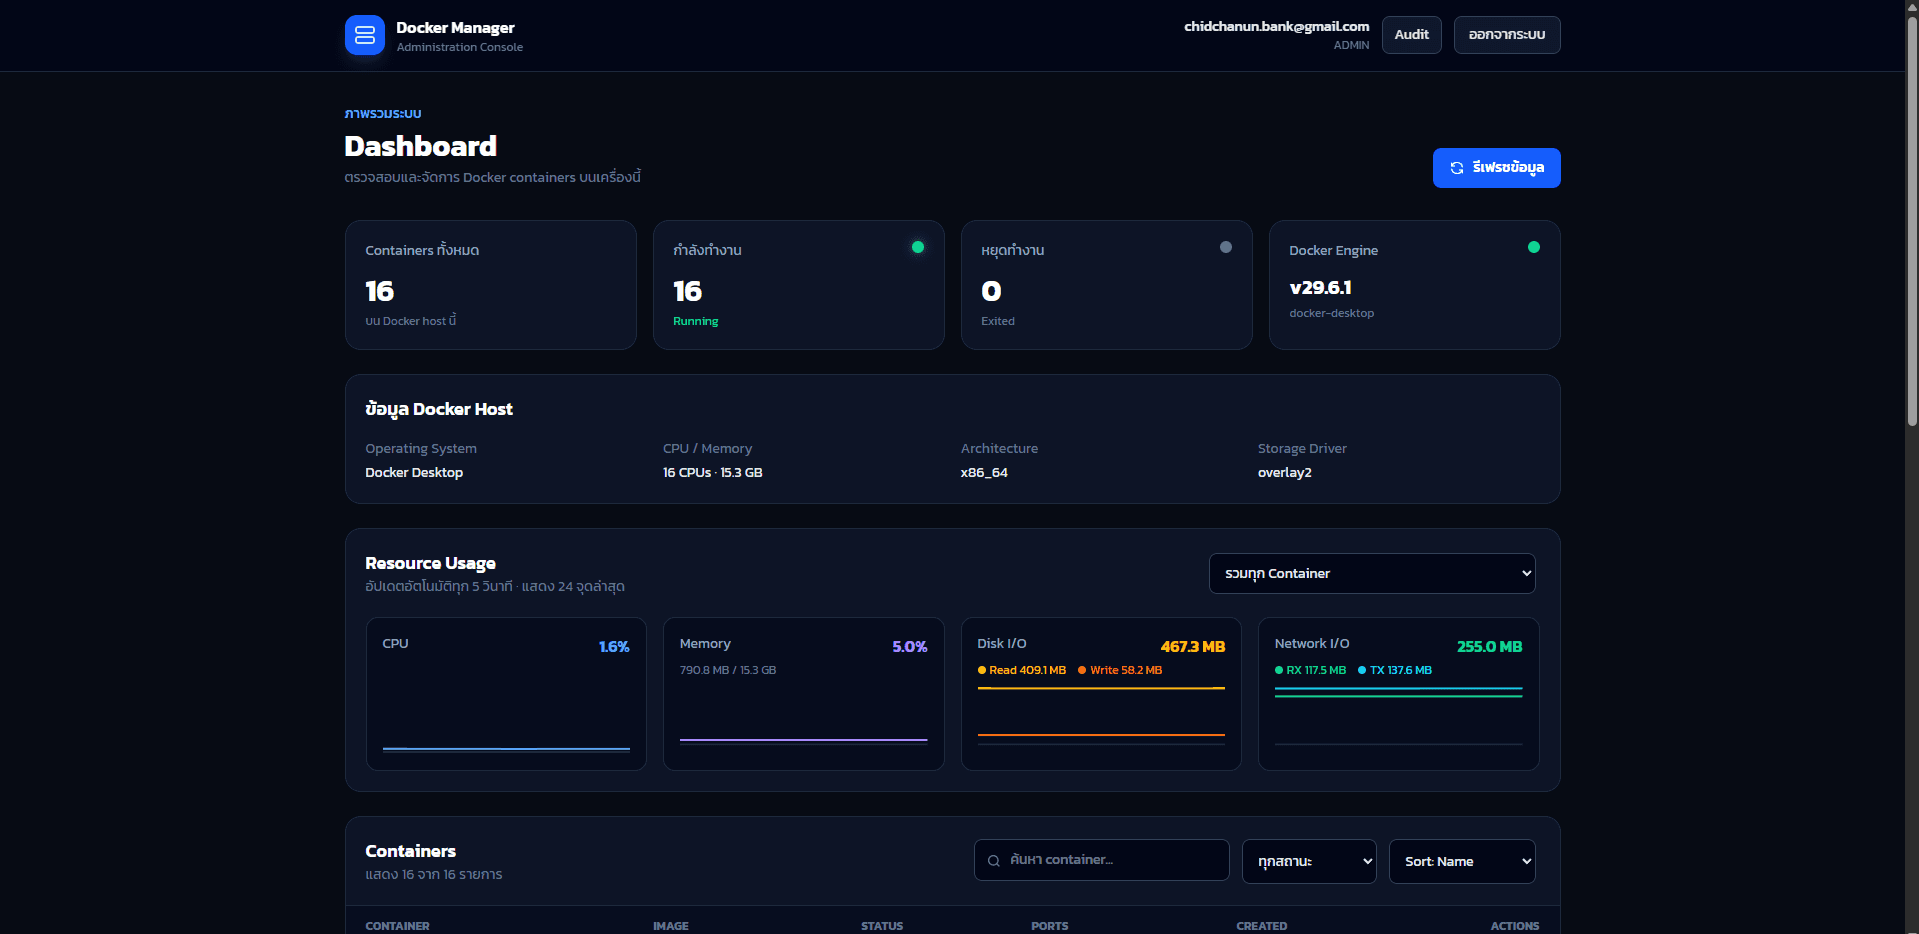
Task: Click the Docker Desktop operating system value
Action: click(414, 473)
